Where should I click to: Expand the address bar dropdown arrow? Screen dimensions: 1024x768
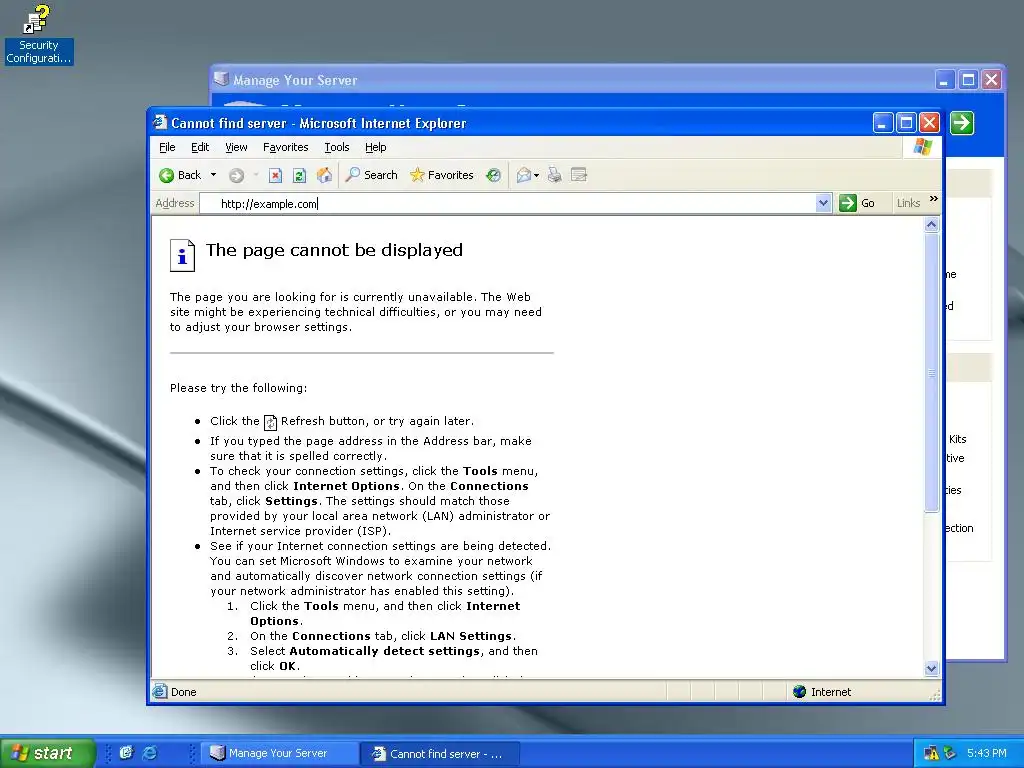tap(824, 203)
